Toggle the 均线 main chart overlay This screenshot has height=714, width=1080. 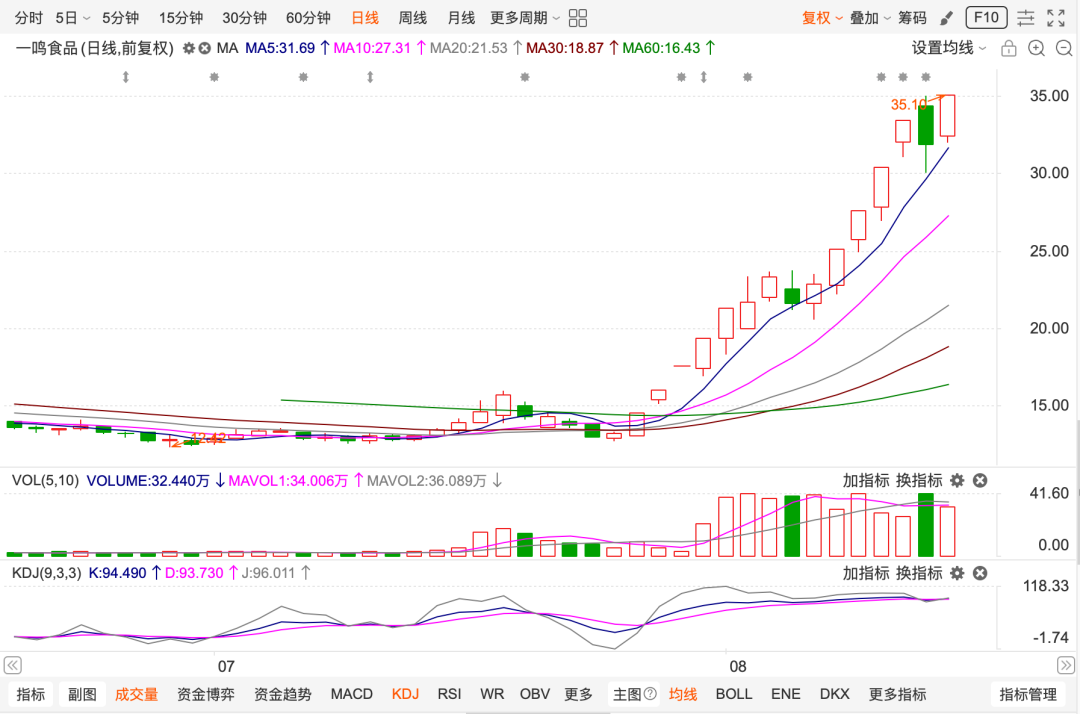click(x=683, y=694)
